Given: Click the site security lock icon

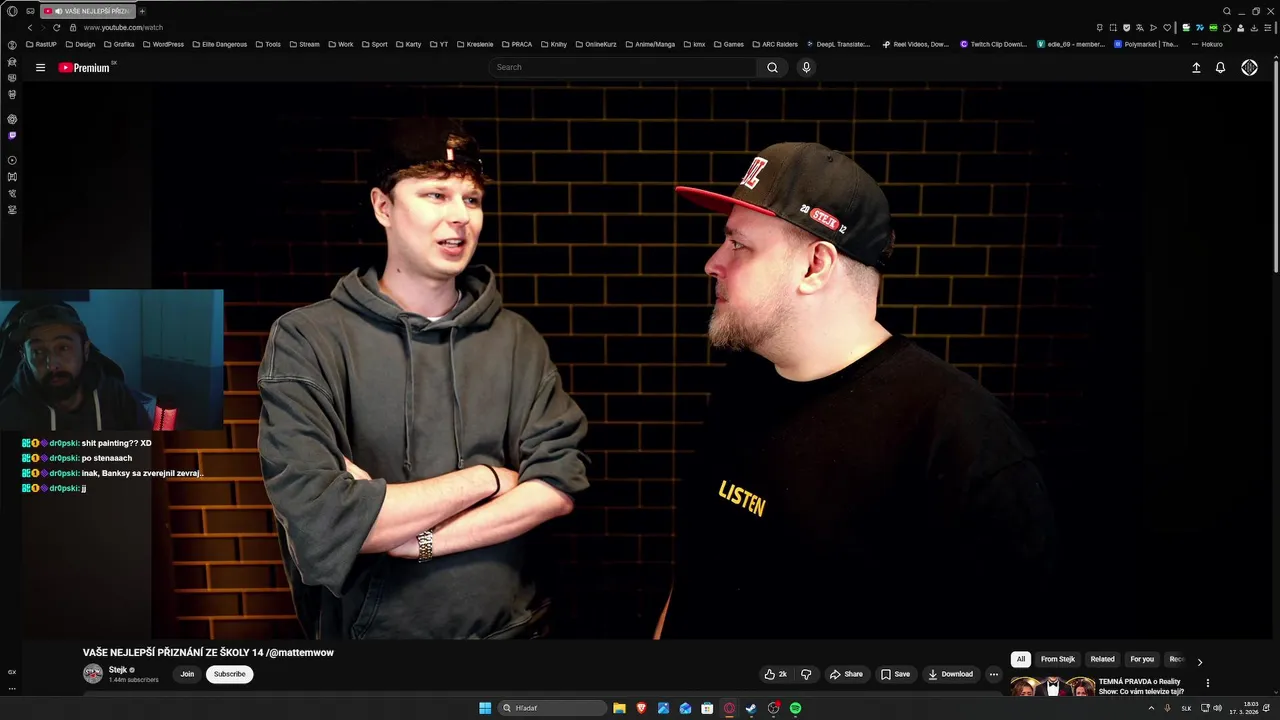Looking at the screenshot, I should coord(73,27).
